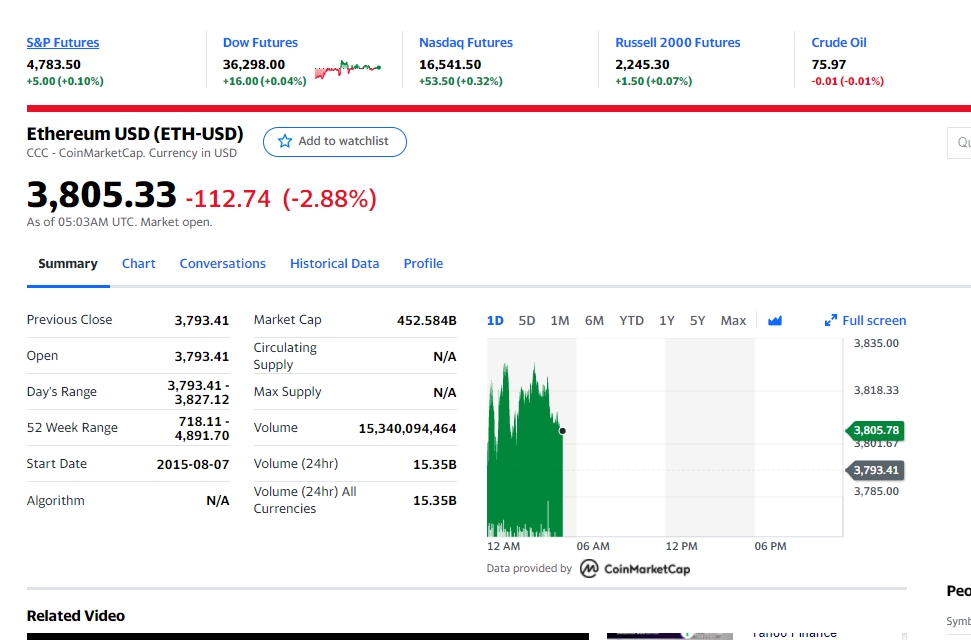Select the 1D chart range
971x640 pixels.
pyautogui.click(x=495, y=320)
